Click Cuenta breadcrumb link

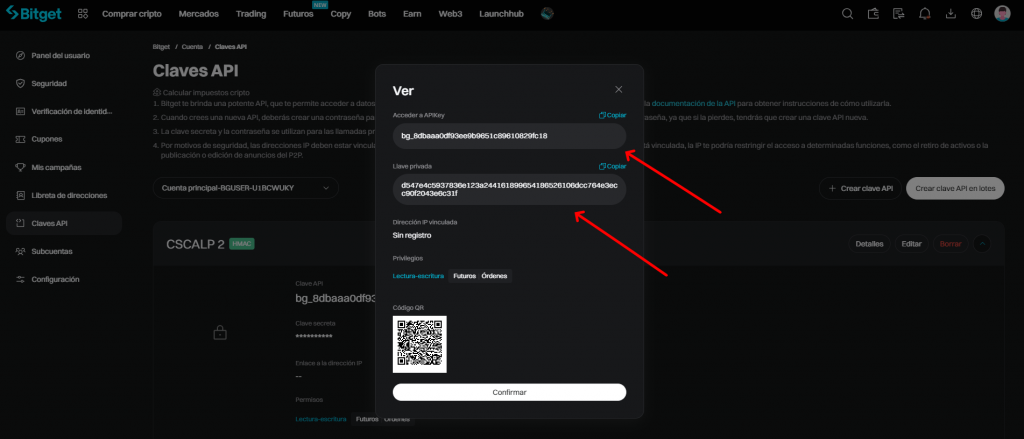pos(192,47)
